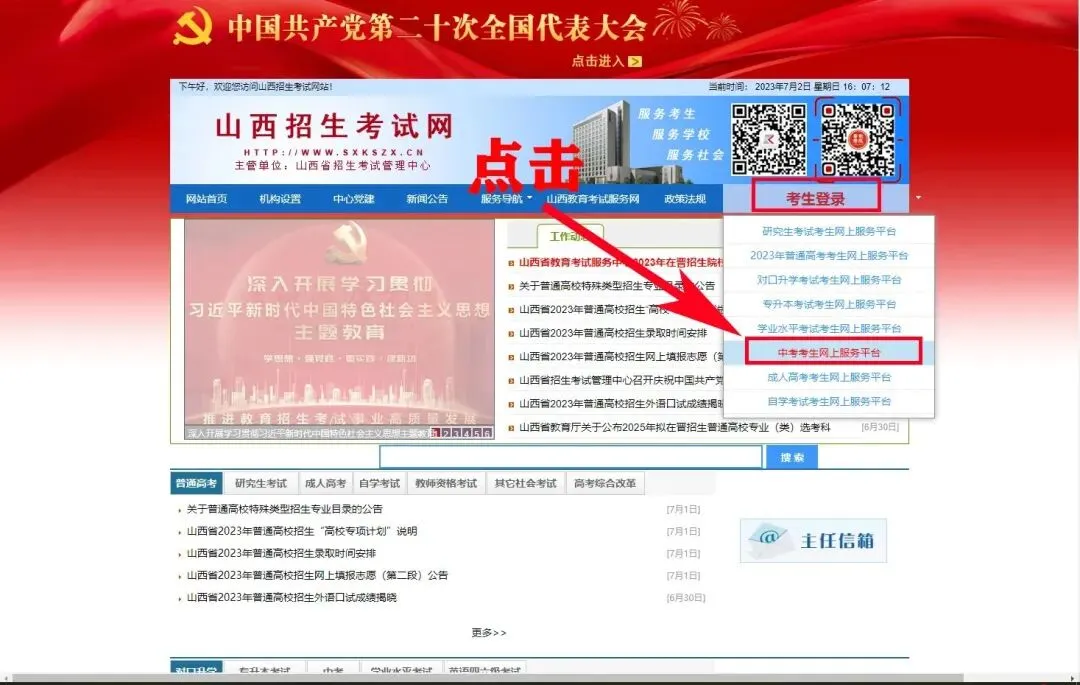Open 关于普通高校特殊类型招生 news in 工作动态
Screen dimensions: 1080x685
[617, 286]
